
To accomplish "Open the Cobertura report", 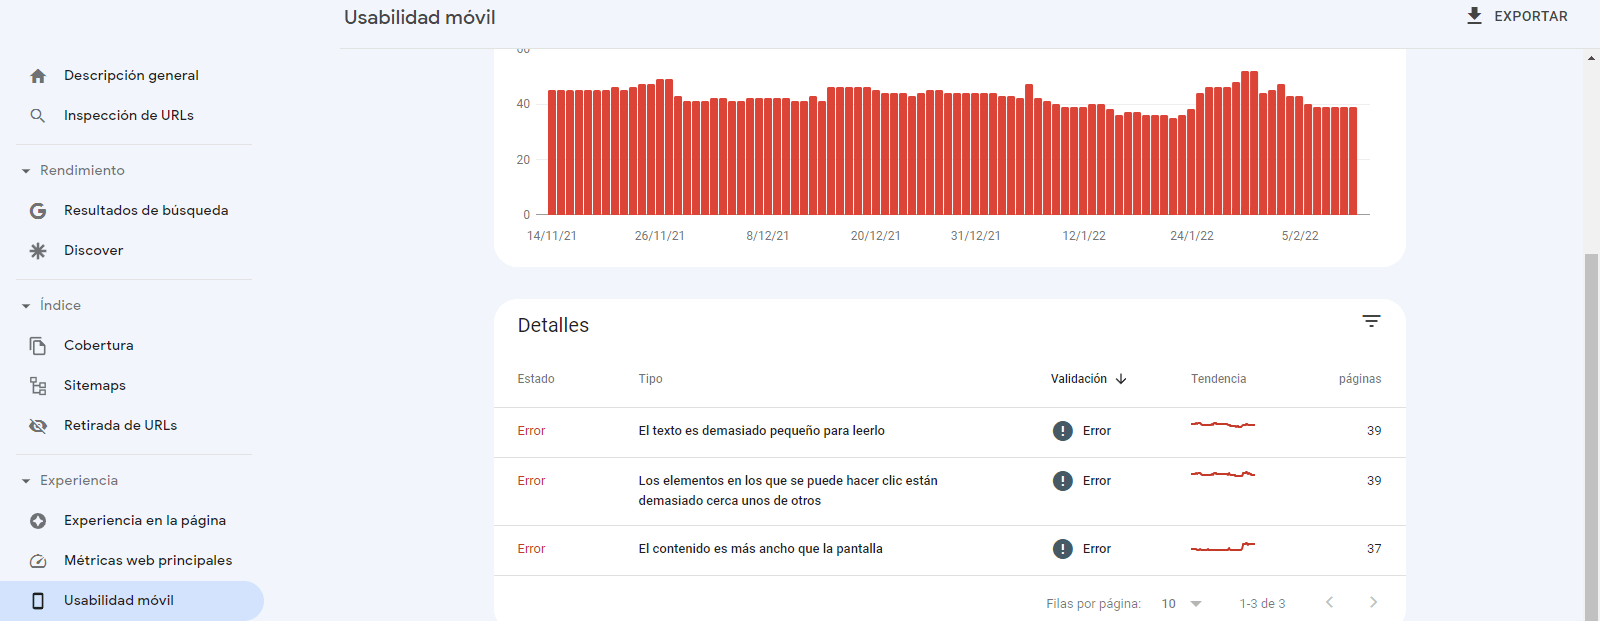I will [99, 346].
